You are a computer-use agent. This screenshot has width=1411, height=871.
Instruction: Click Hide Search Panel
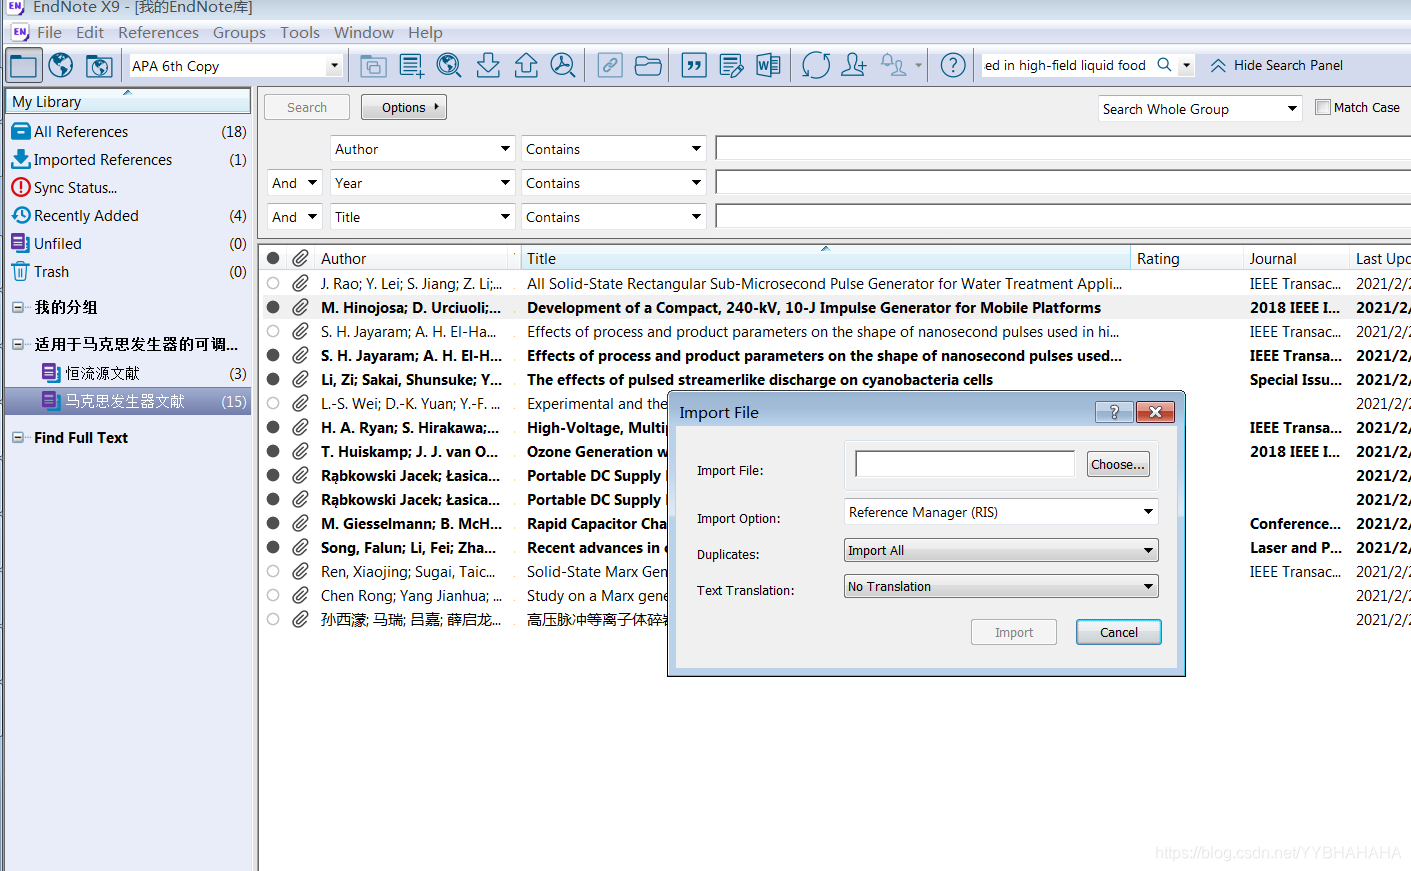pos(1276,66)
